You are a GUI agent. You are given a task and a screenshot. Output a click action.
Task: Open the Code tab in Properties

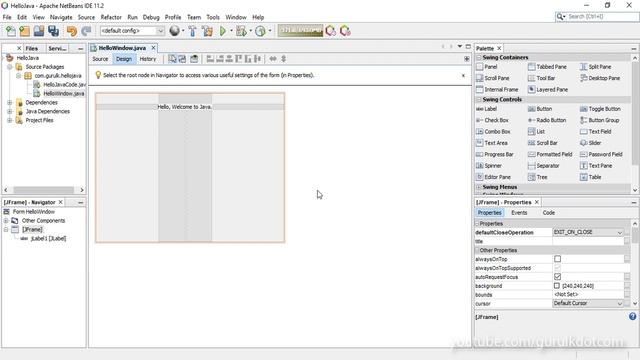[549, 213]
